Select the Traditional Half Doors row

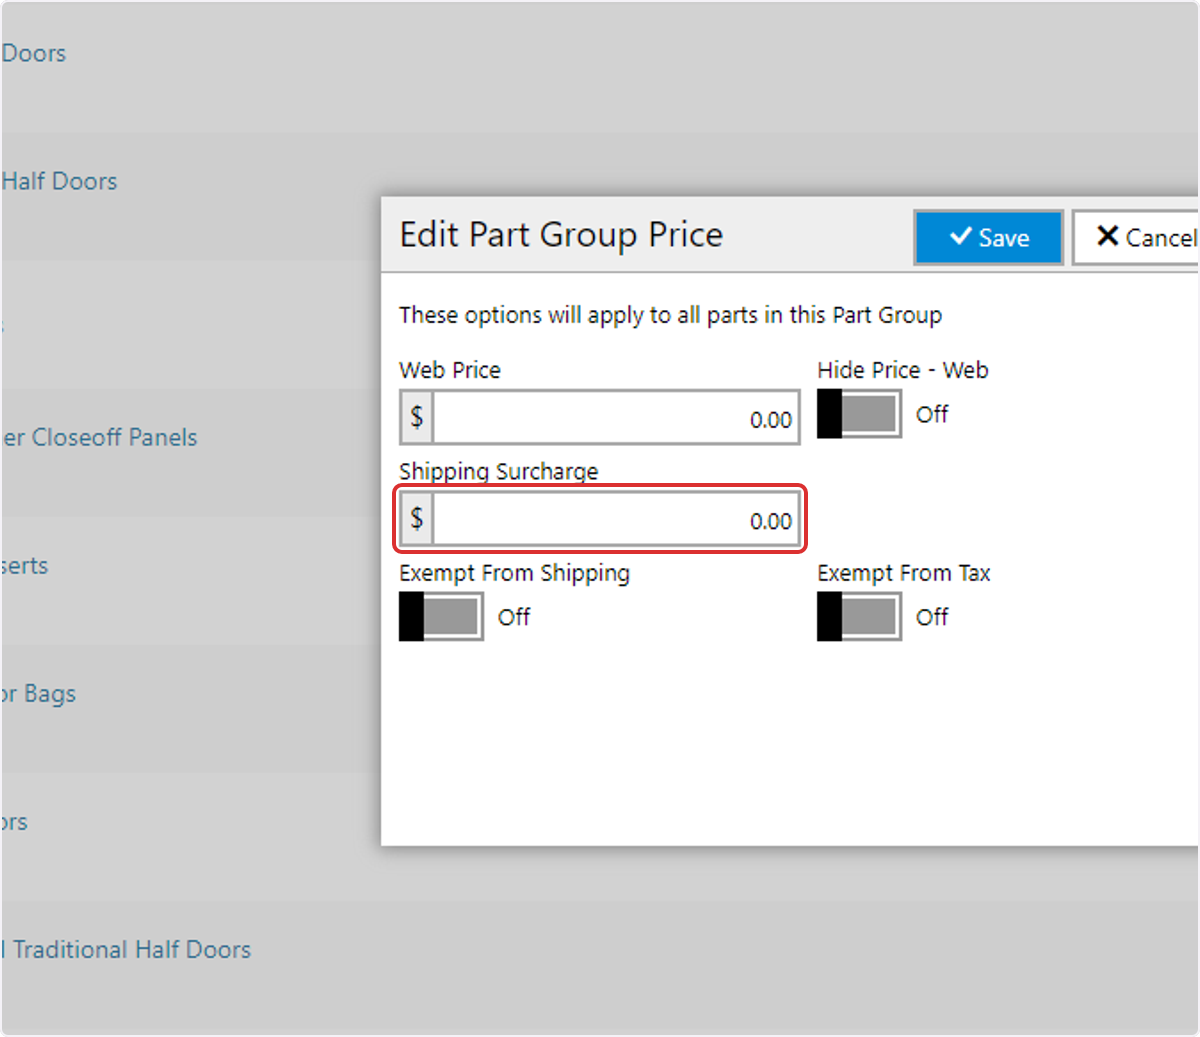coord(600,964)
